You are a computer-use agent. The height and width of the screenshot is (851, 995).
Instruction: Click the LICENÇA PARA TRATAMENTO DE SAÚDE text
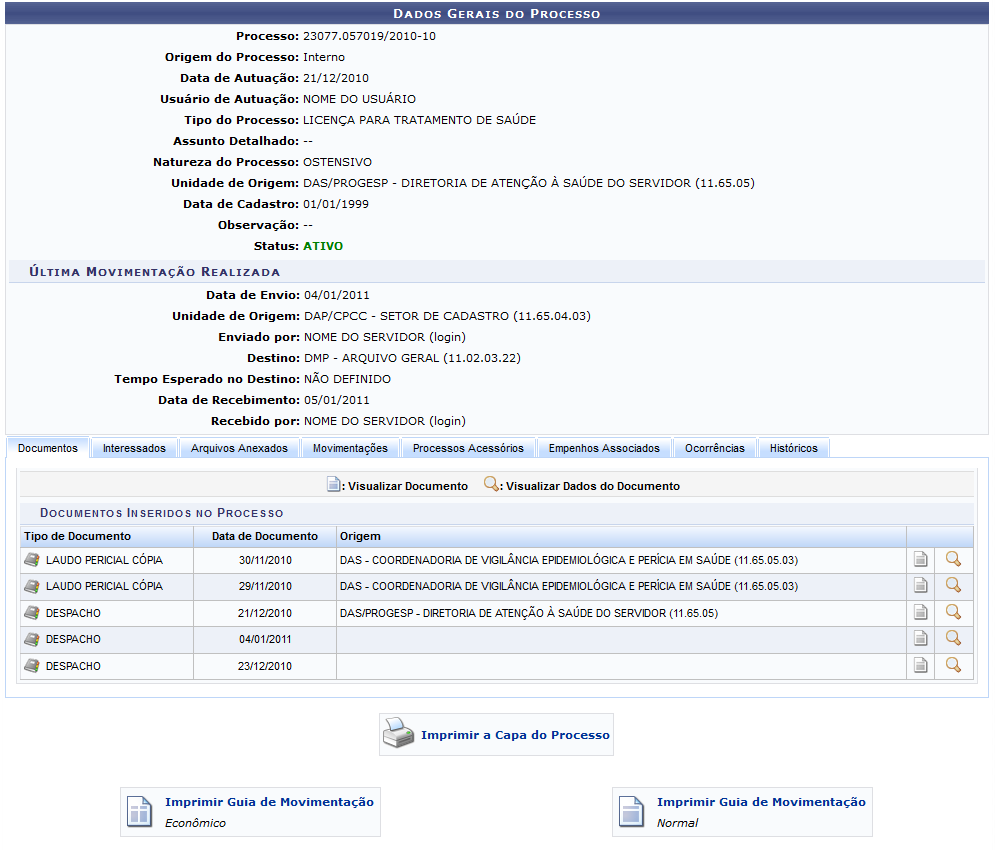click(419, 120)
